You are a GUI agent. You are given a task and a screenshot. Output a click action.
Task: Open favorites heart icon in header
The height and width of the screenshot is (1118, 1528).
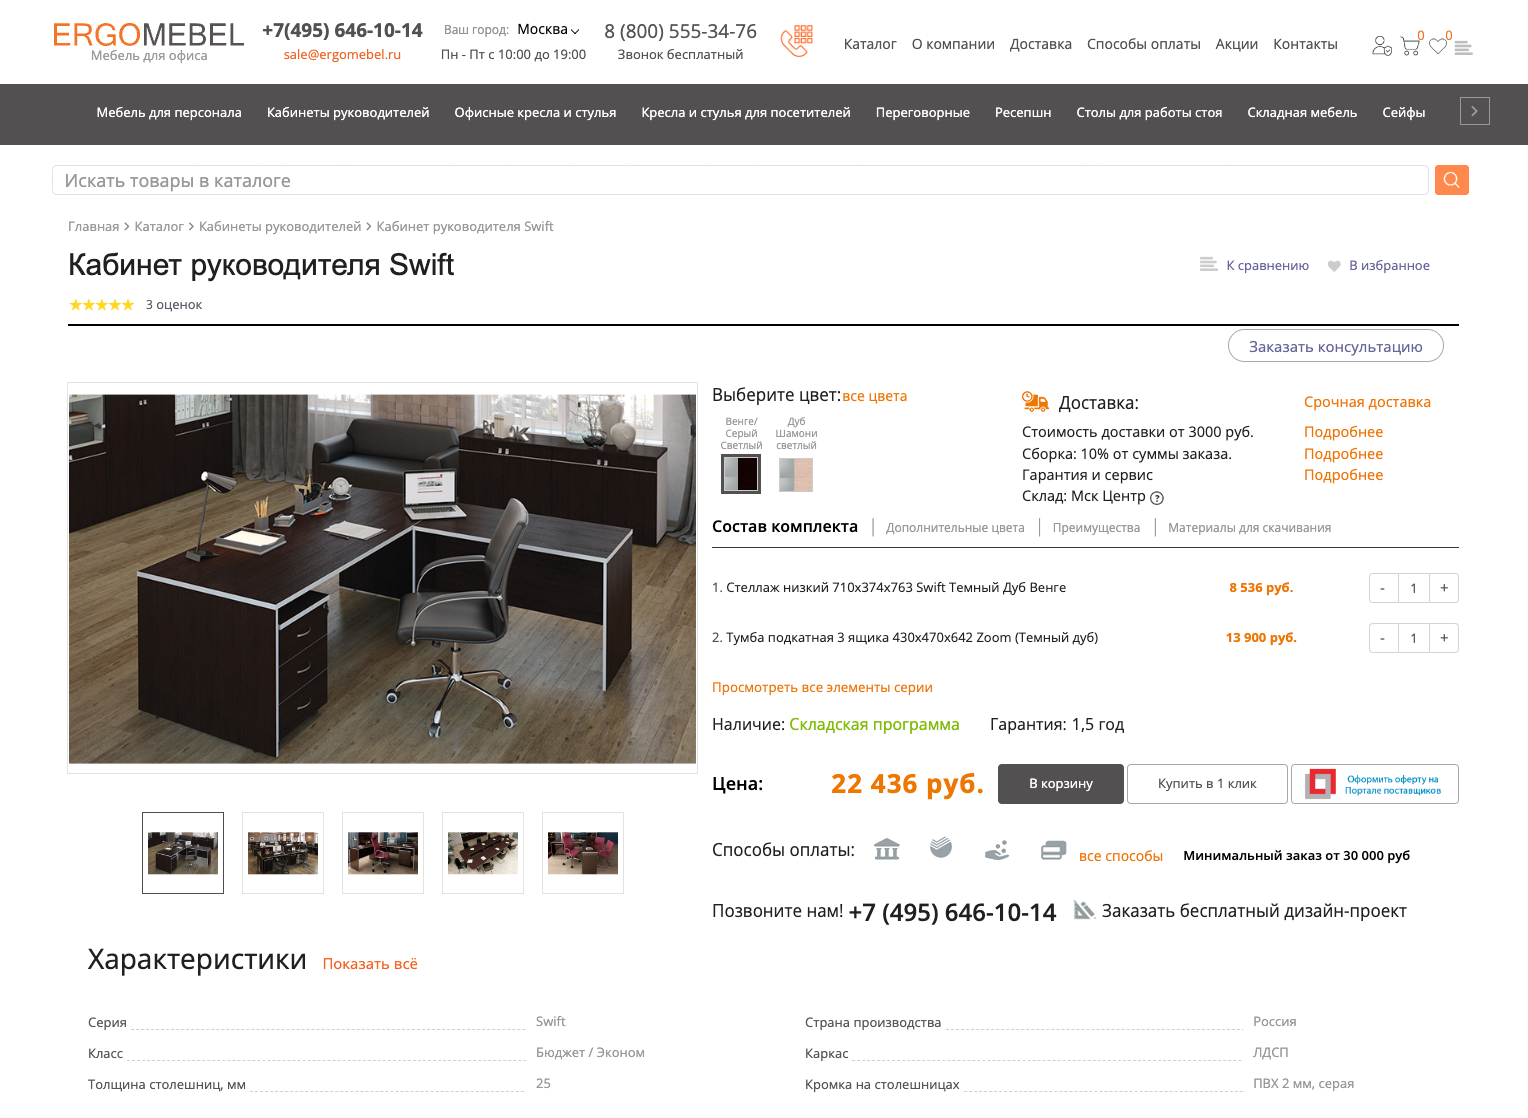pos(1438,46)
